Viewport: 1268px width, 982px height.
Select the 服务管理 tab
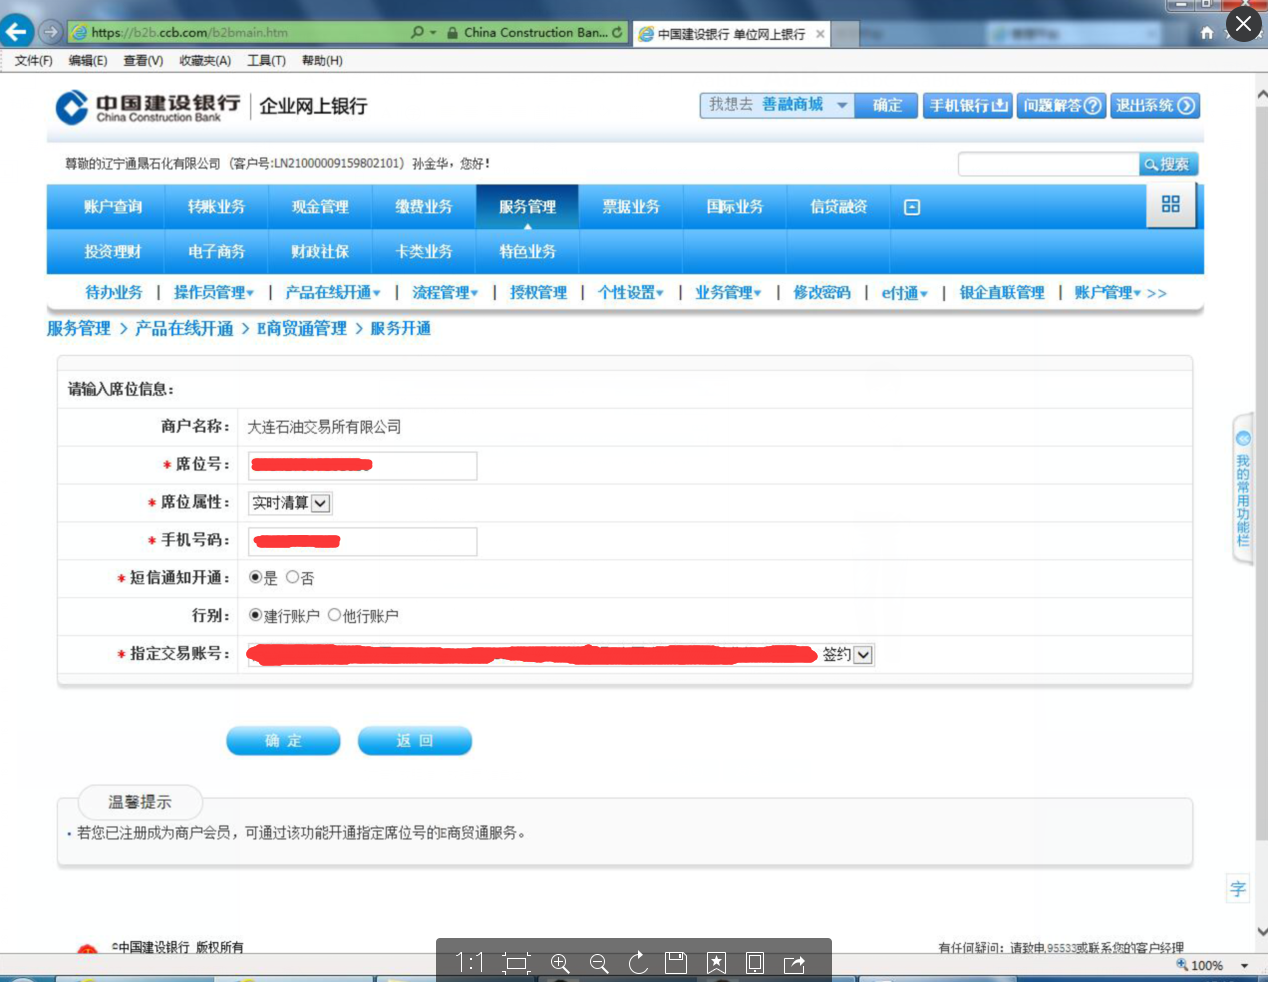tap(527, 206)
